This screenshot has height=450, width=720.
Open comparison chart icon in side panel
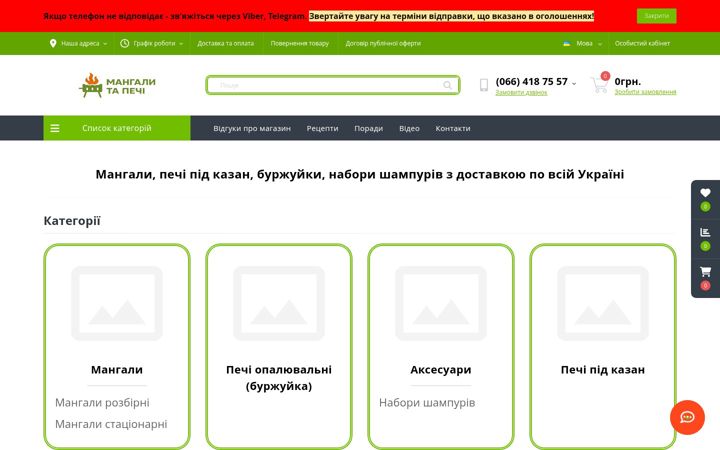point(705,232)
